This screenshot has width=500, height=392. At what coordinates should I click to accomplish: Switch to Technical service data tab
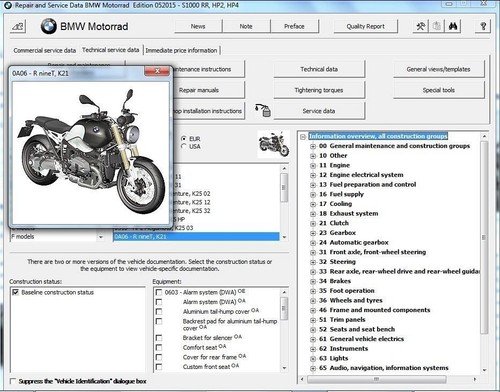pyautogui.click(x=110, y=50)
